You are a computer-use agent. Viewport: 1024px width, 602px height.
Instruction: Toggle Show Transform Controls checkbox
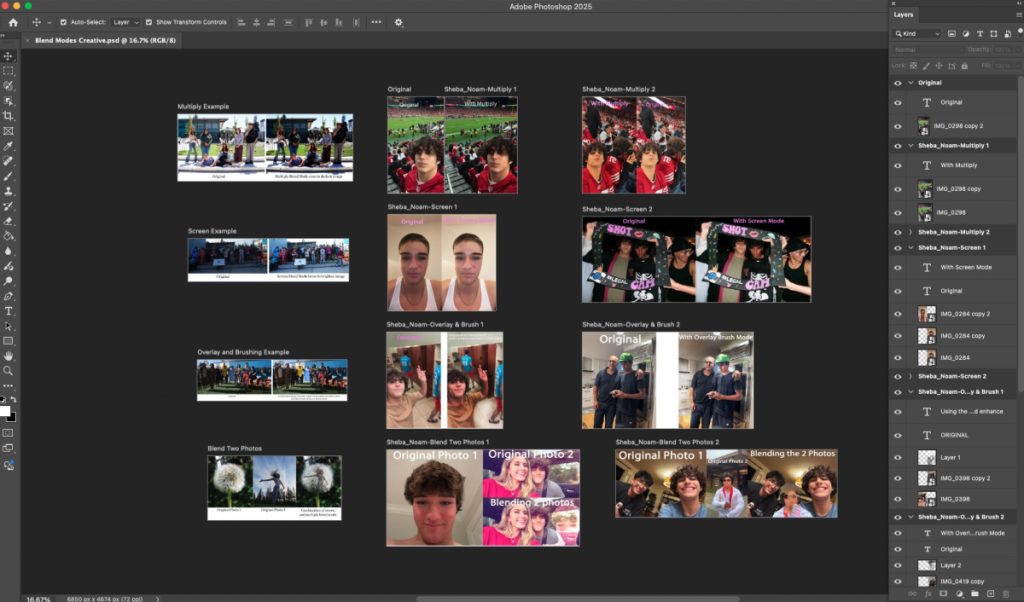(x=149, y=22)
